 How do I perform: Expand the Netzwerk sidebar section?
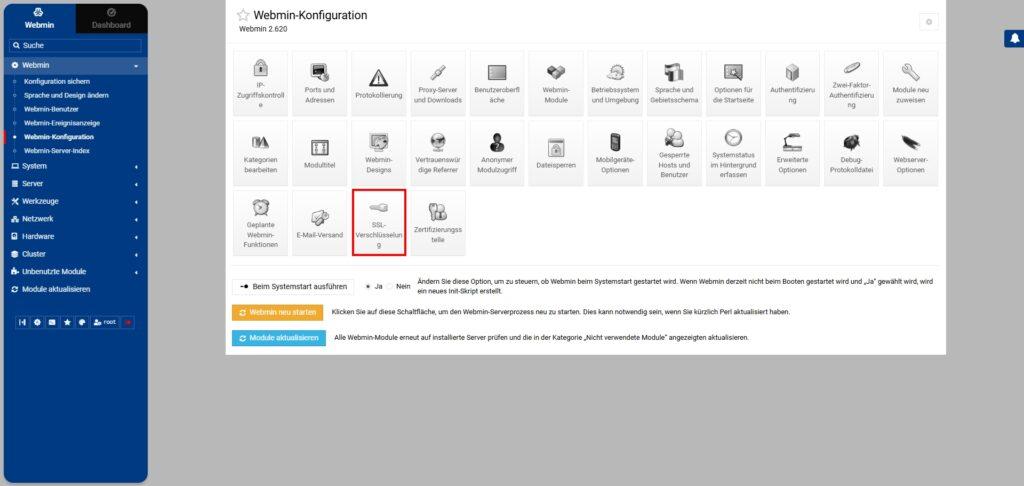tap(75, 219)
